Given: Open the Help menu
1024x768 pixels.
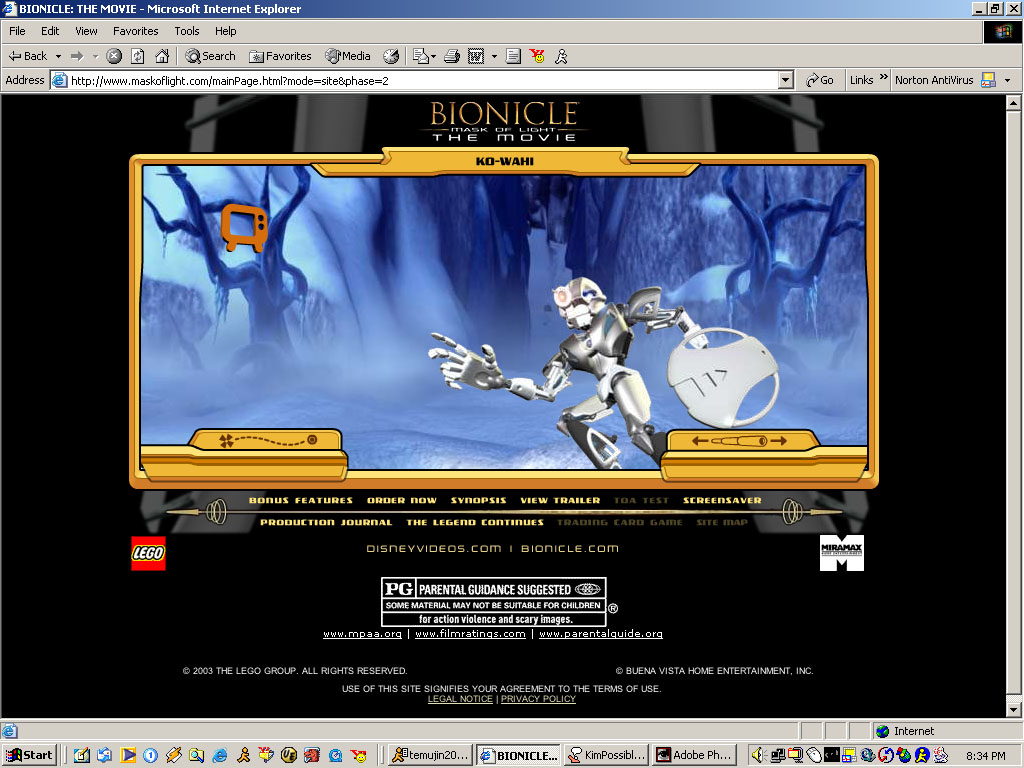Looking at the screenshot, I should coord(225,31).
